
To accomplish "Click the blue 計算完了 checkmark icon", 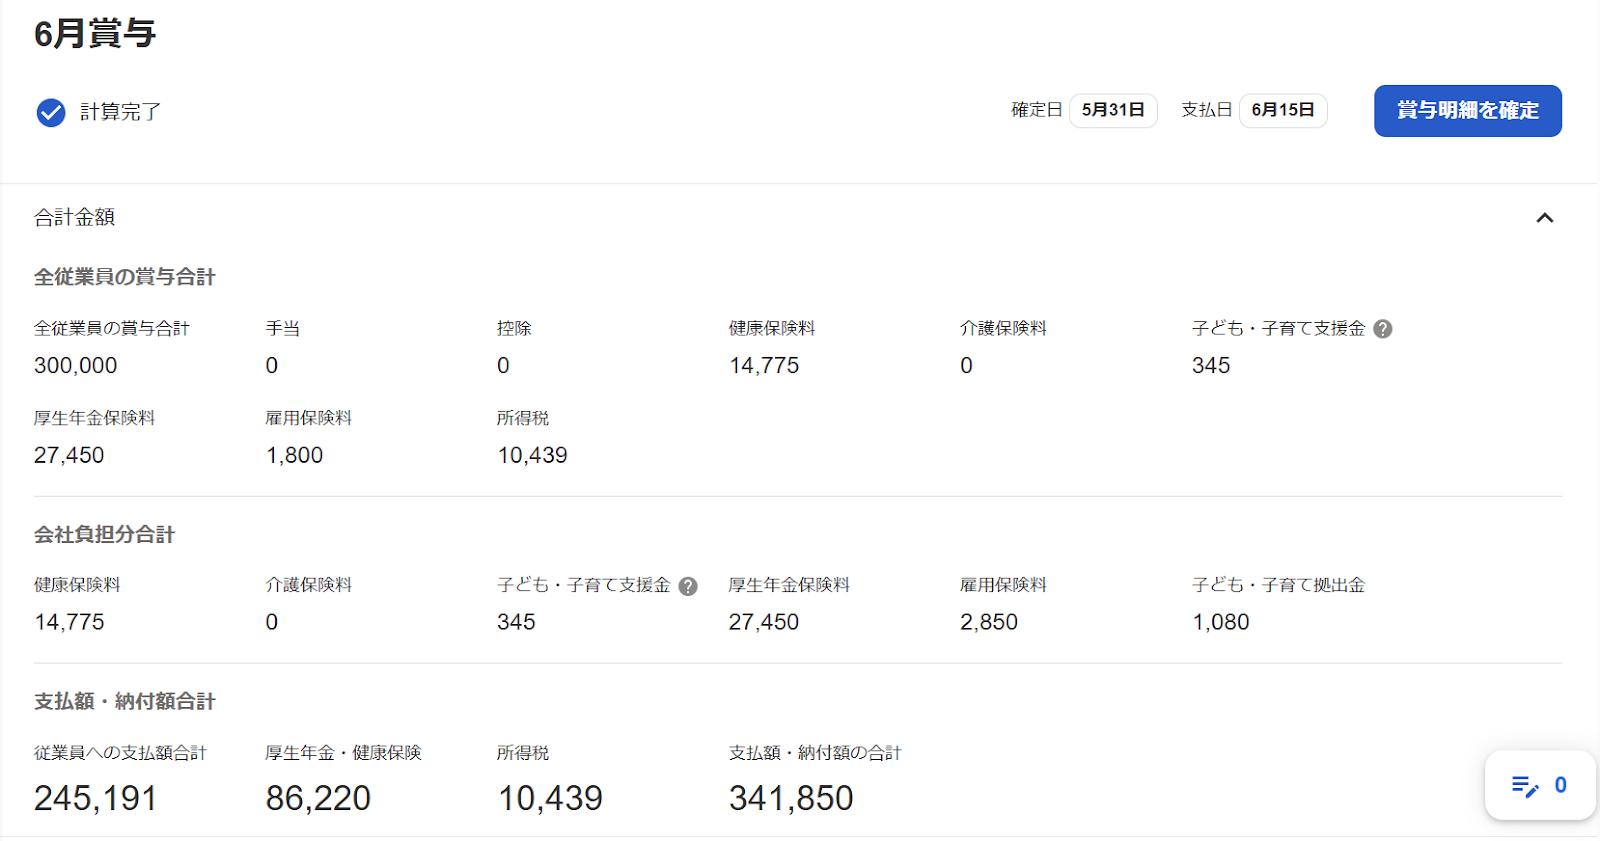I will (51, 112).
